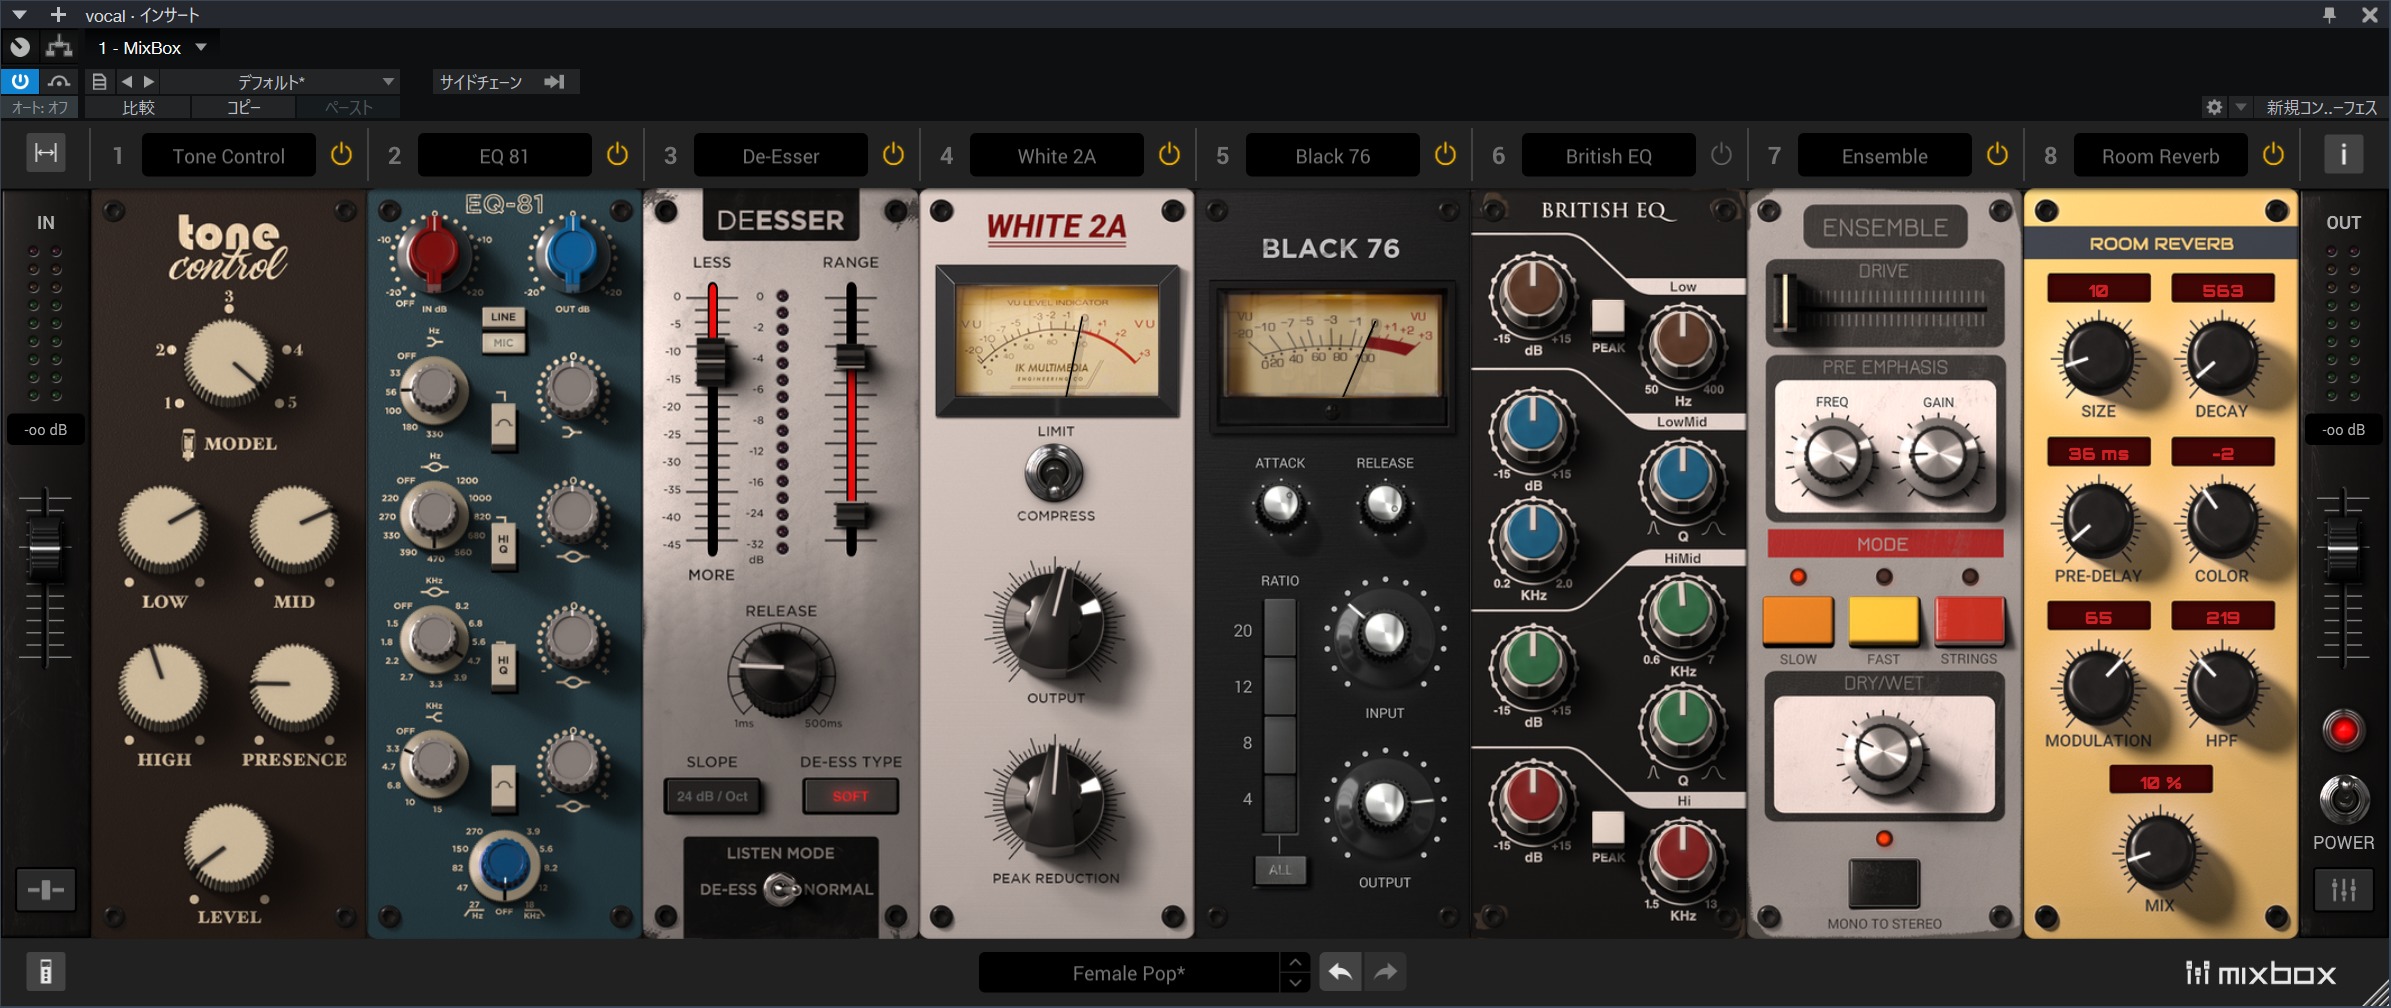Click the redo arrow icon
Image resolution: width=2391 pixels, height=1008 pixels.
pos(1385,972)
